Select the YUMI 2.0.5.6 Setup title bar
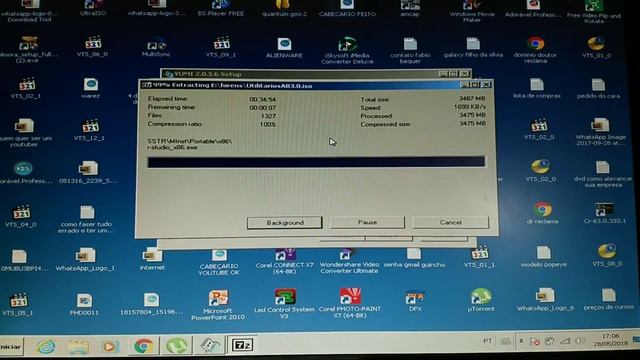640x360 pixels. [x=316, y=74]
